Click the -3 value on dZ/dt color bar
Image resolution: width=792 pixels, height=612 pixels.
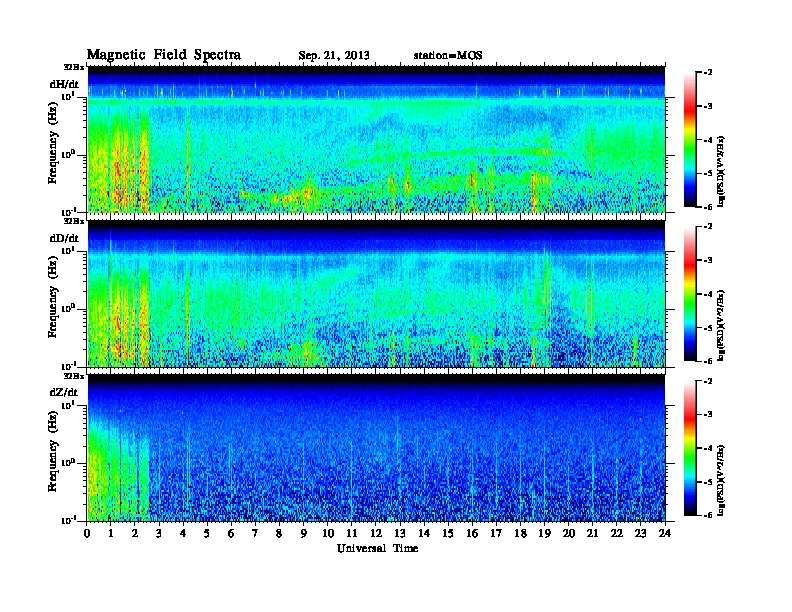(708, 415)
